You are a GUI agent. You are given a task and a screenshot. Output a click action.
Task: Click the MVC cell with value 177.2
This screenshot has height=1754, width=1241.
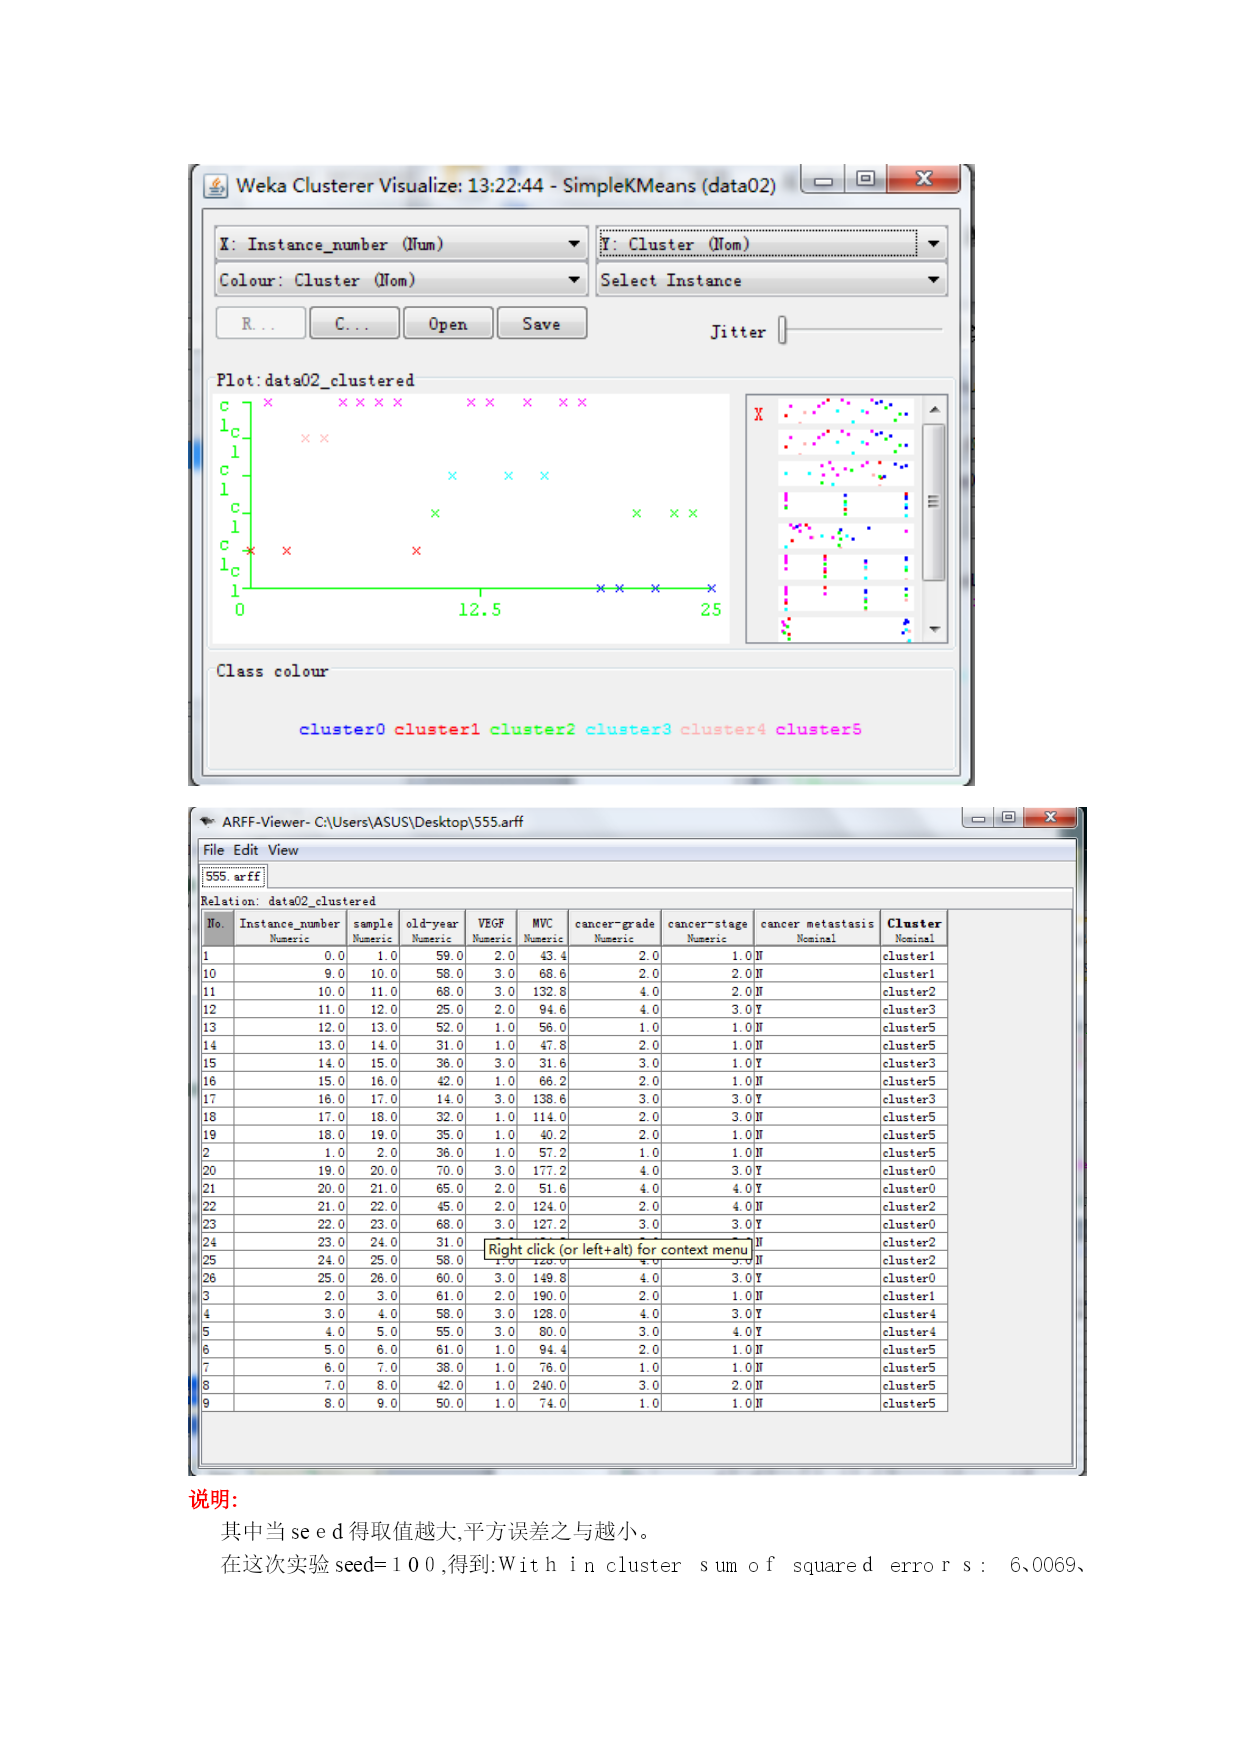(x=543, y=1171)
